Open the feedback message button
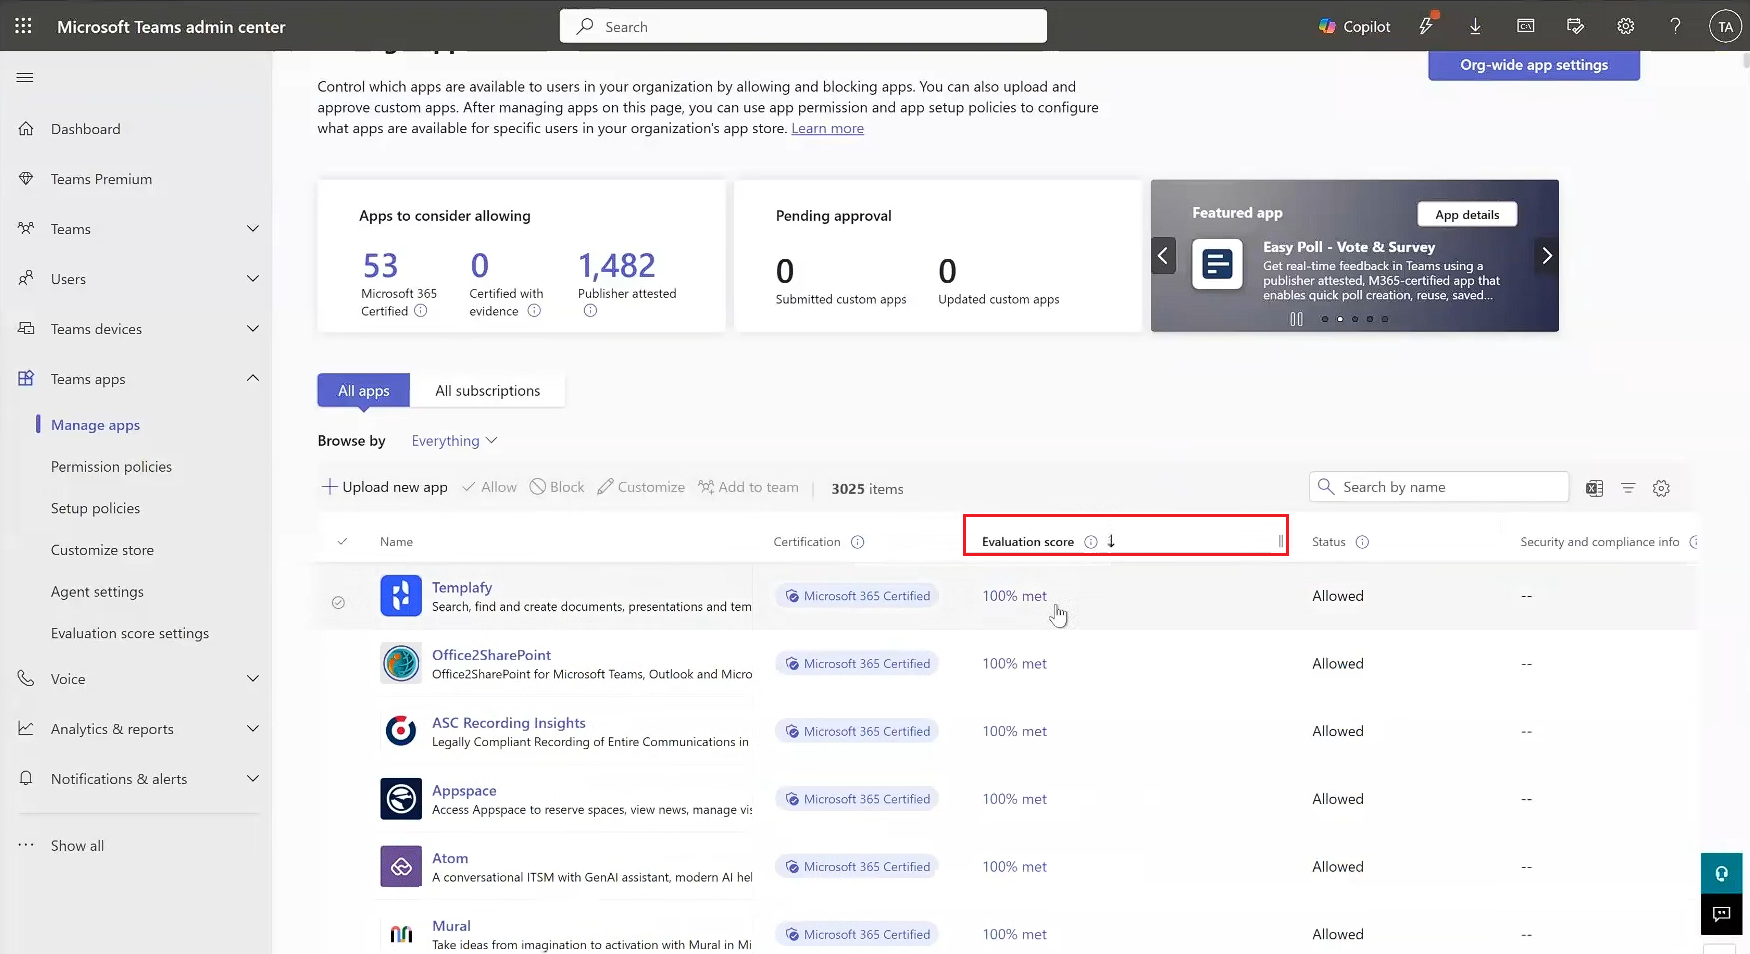Image resolution: width=1750 pixels, height=954 pixels. coord(1721,914)
